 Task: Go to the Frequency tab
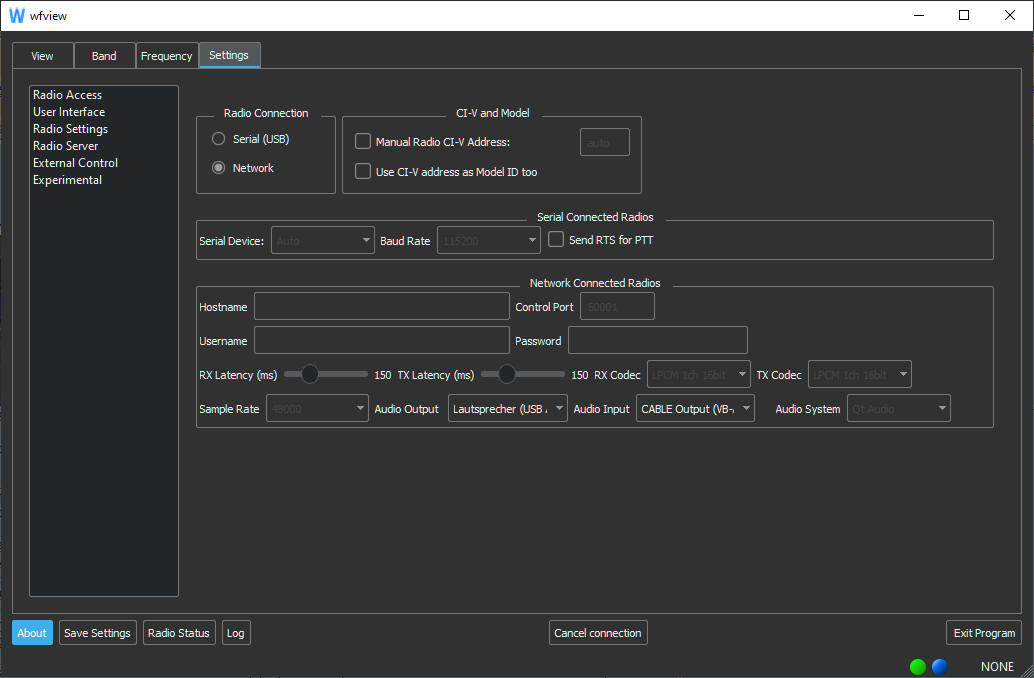click(x=166, y=56)
